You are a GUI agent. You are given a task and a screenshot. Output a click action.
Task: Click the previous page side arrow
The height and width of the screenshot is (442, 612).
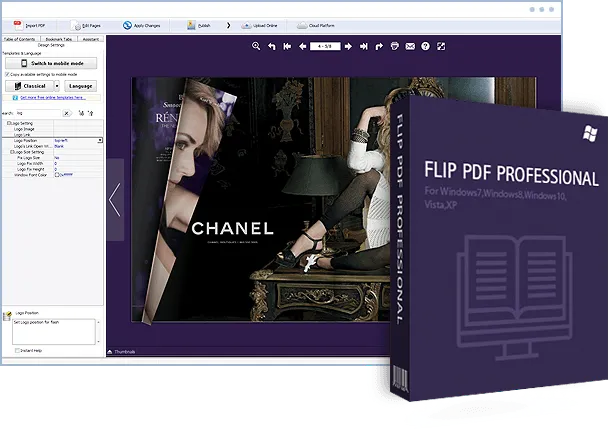pyautogui.click(x=115, y=200)
